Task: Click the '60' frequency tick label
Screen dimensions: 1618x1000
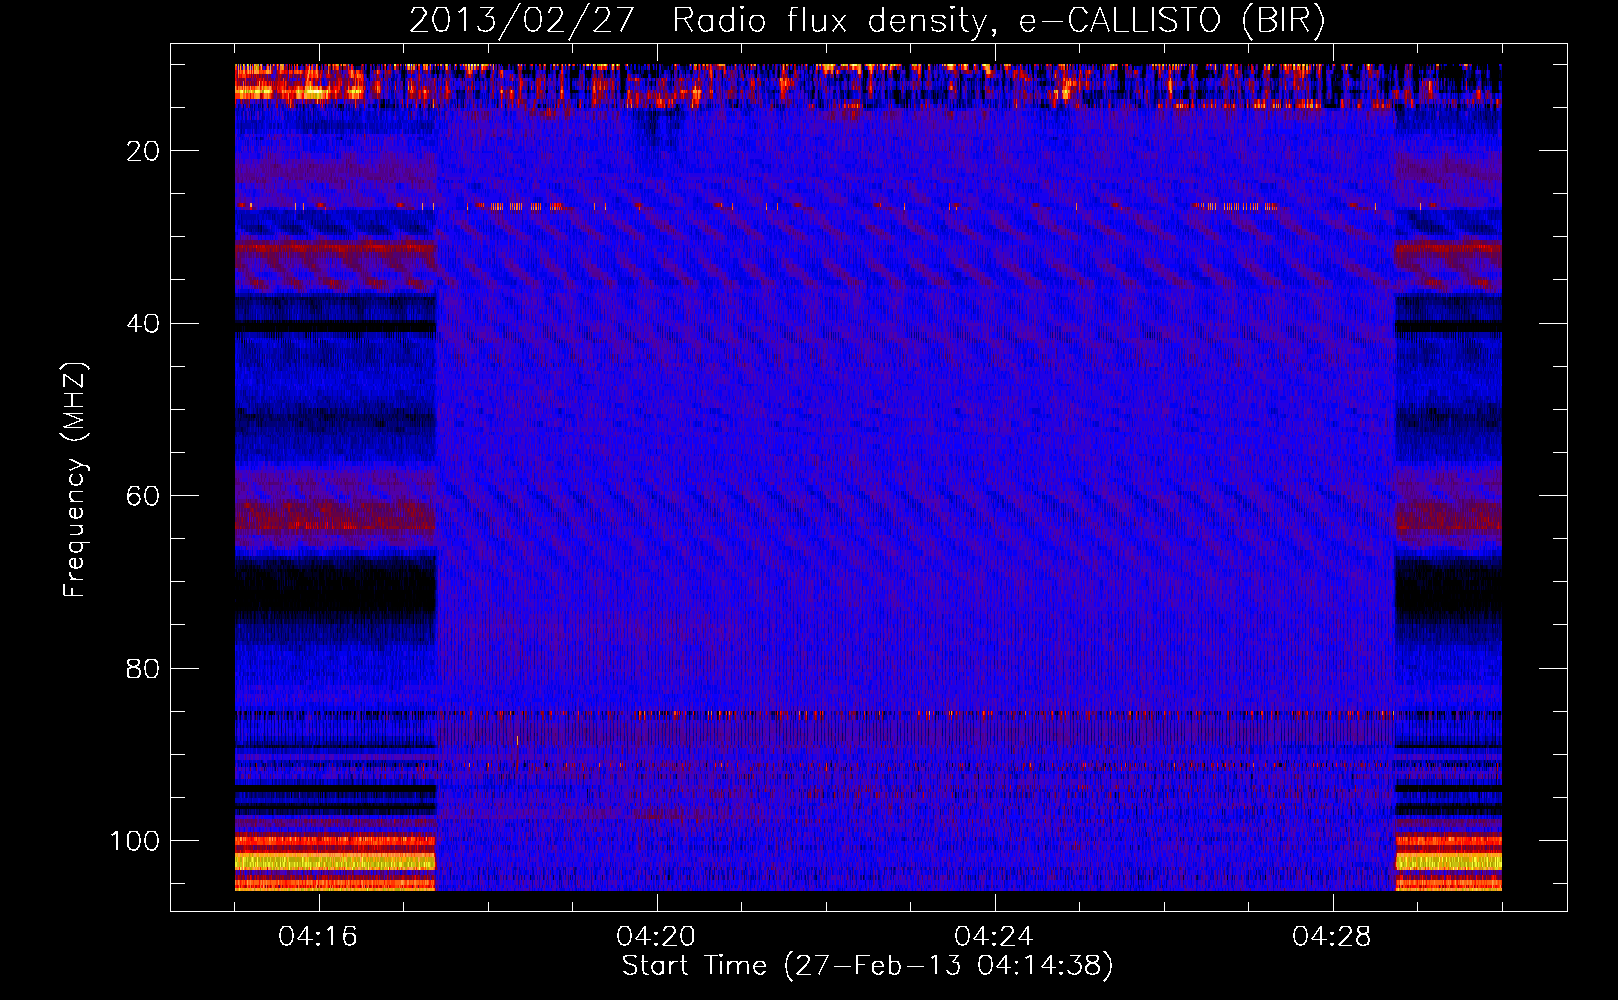Action: [143, 496]
